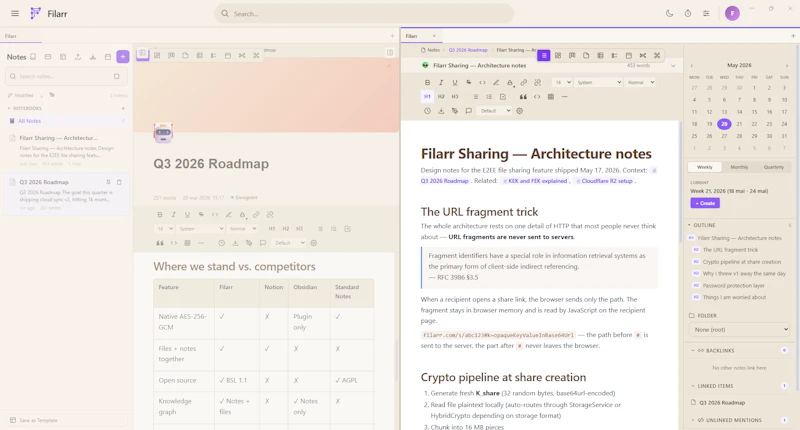This screenshot has width=800, height=430.
Task: Switch to left pane Filarr tab
Action: coord(20,36)
